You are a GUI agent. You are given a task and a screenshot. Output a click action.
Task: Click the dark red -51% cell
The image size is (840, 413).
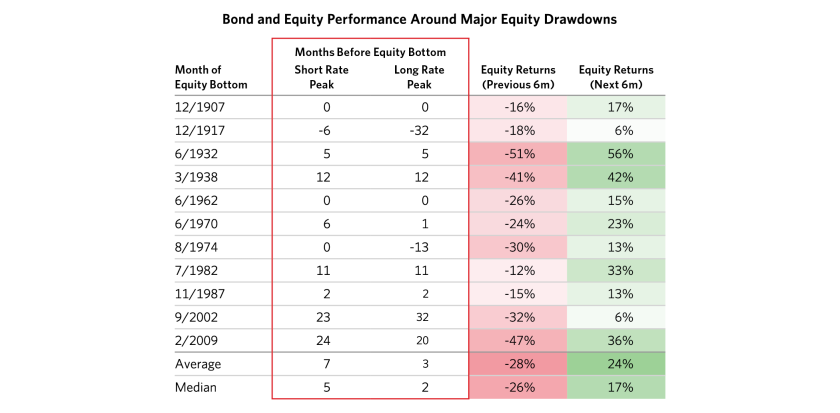(x=518, y=153)
